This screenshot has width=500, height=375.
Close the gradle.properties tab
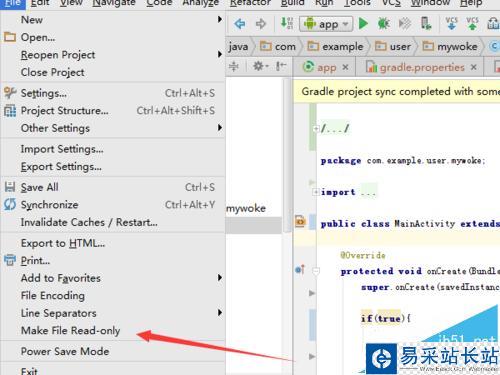tap(474, 67)
